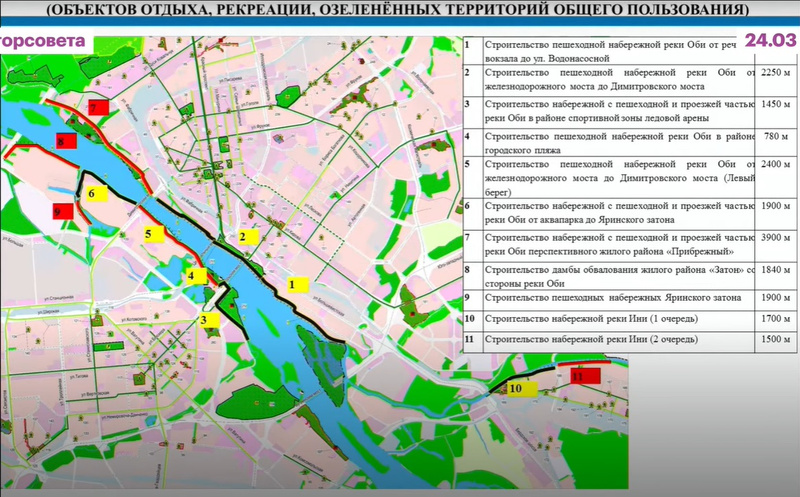800x497 pixels.
Task: Click table row 7 mentioning «Прибрежный»
Action: [630, 245]
